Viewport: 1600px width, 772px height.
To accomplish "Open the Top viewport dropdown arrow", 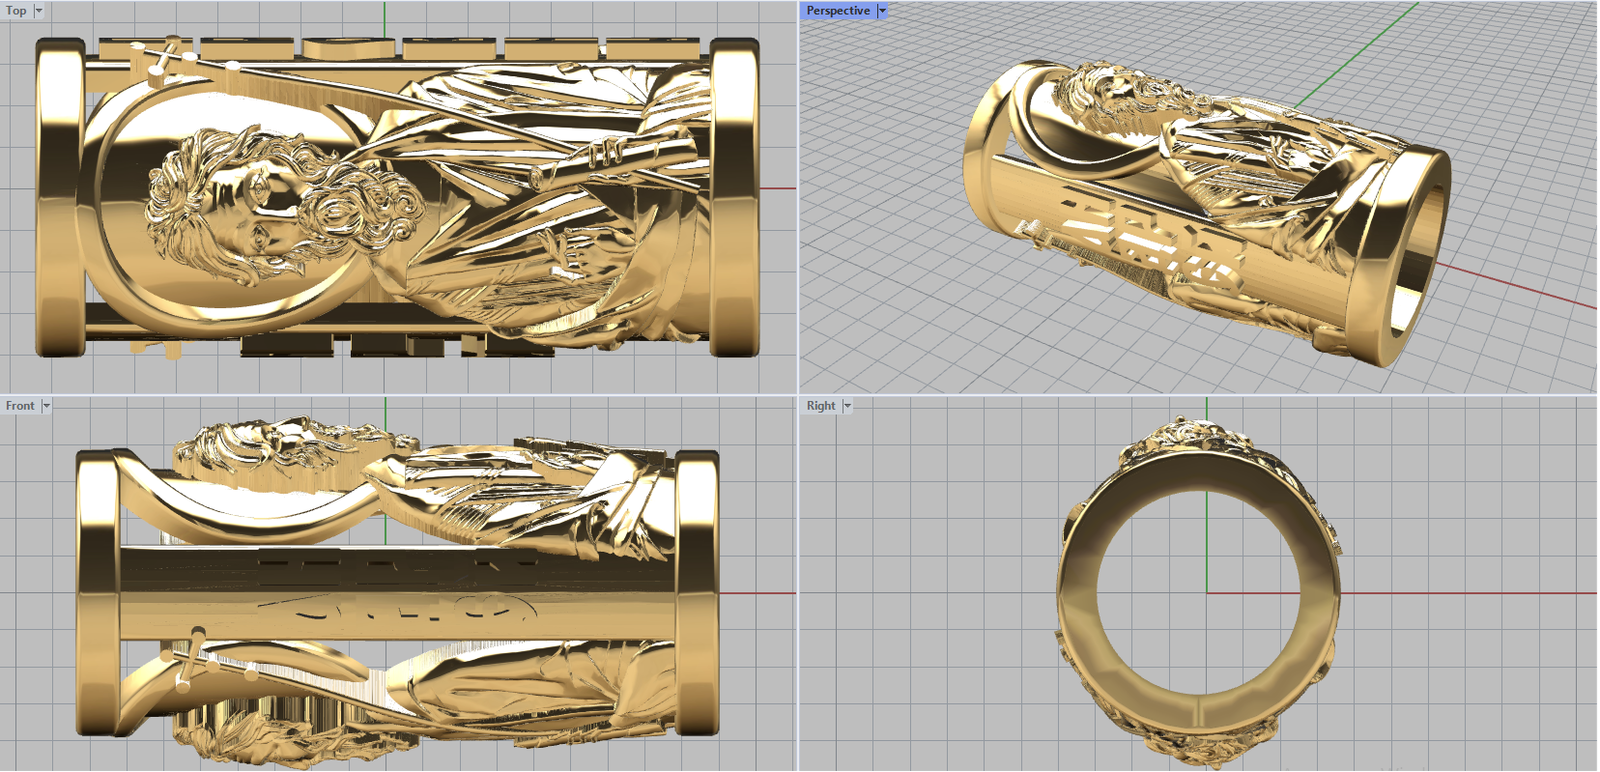I will (39, 11).
